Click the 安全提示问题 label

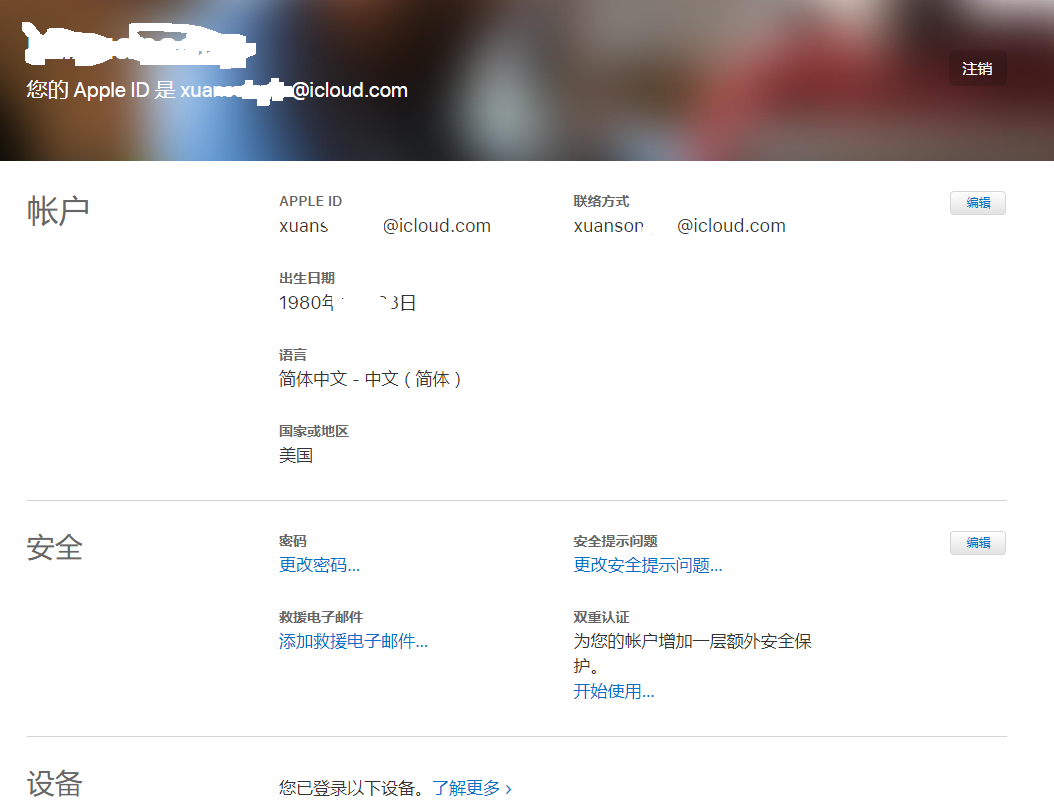click(x=616, y=542)
